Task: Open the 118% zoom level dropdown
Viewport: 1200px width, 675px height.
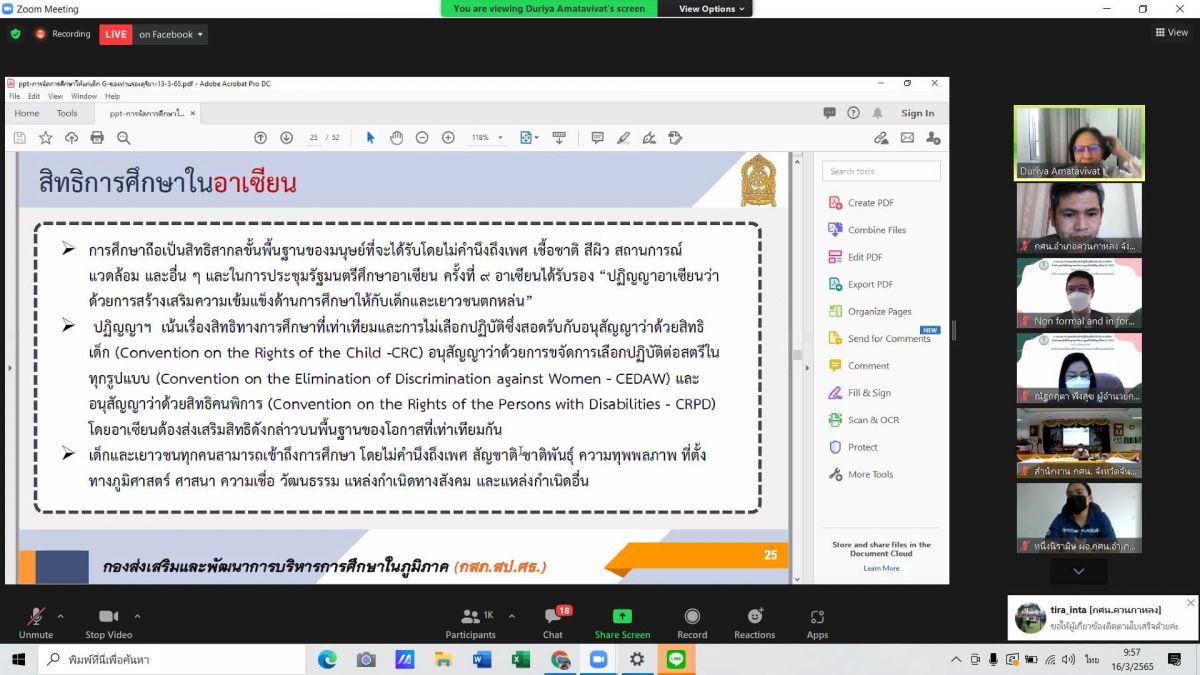Action: (487, 138)
